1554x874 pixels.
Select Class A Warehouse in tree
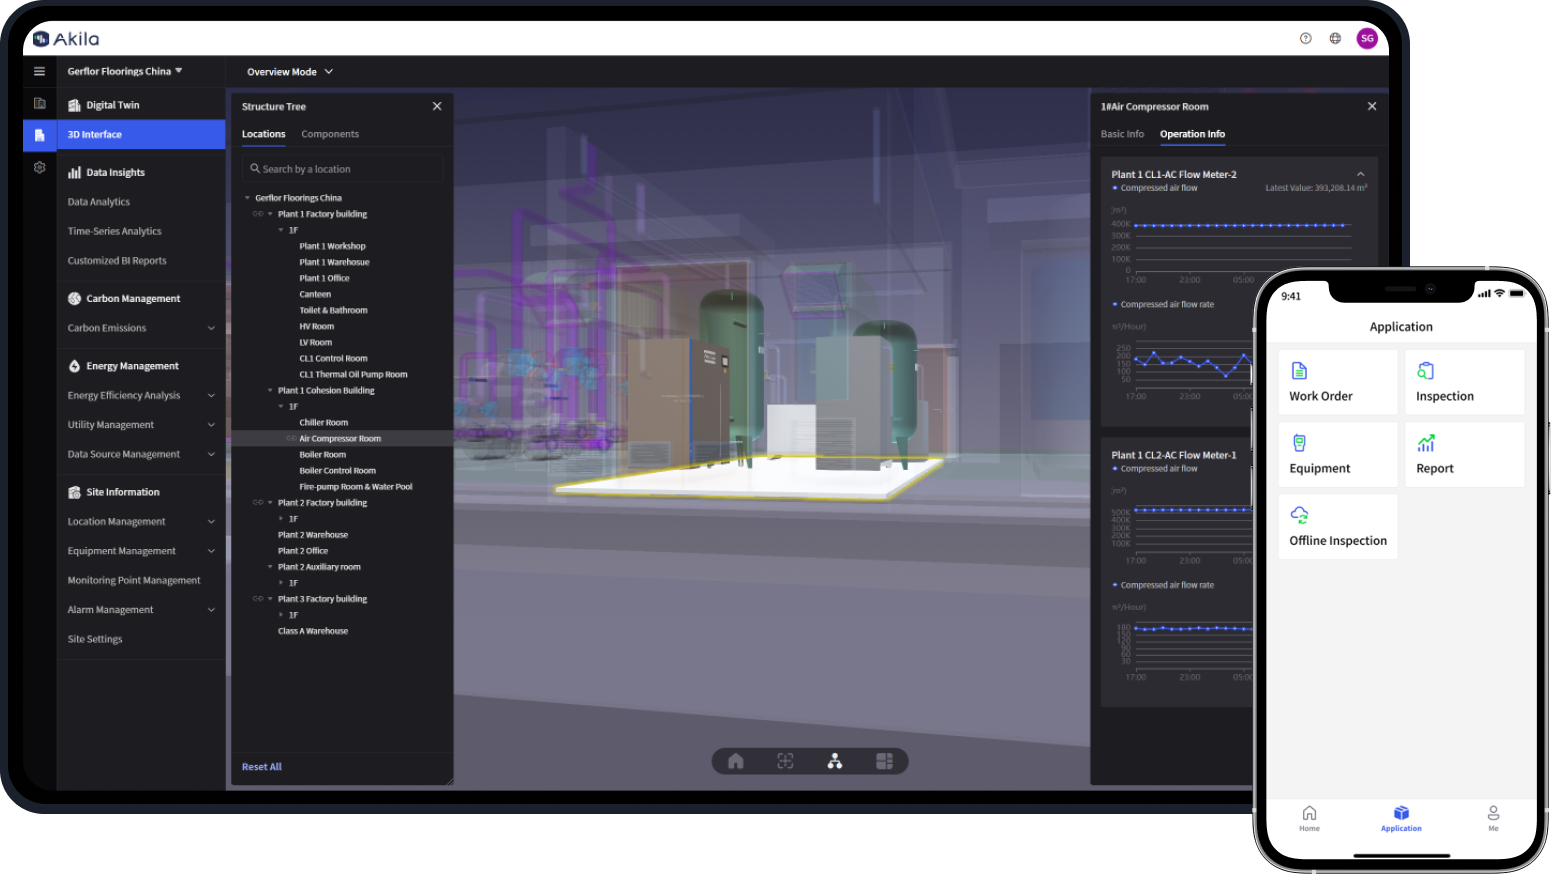[x=313, y=631]
